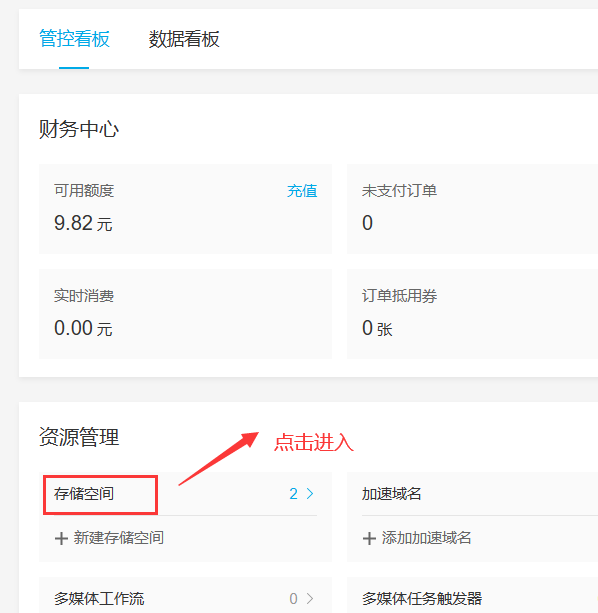The image size is (598, 613).
Task: Click the storage bucket count 2
Action: point(294,494)
